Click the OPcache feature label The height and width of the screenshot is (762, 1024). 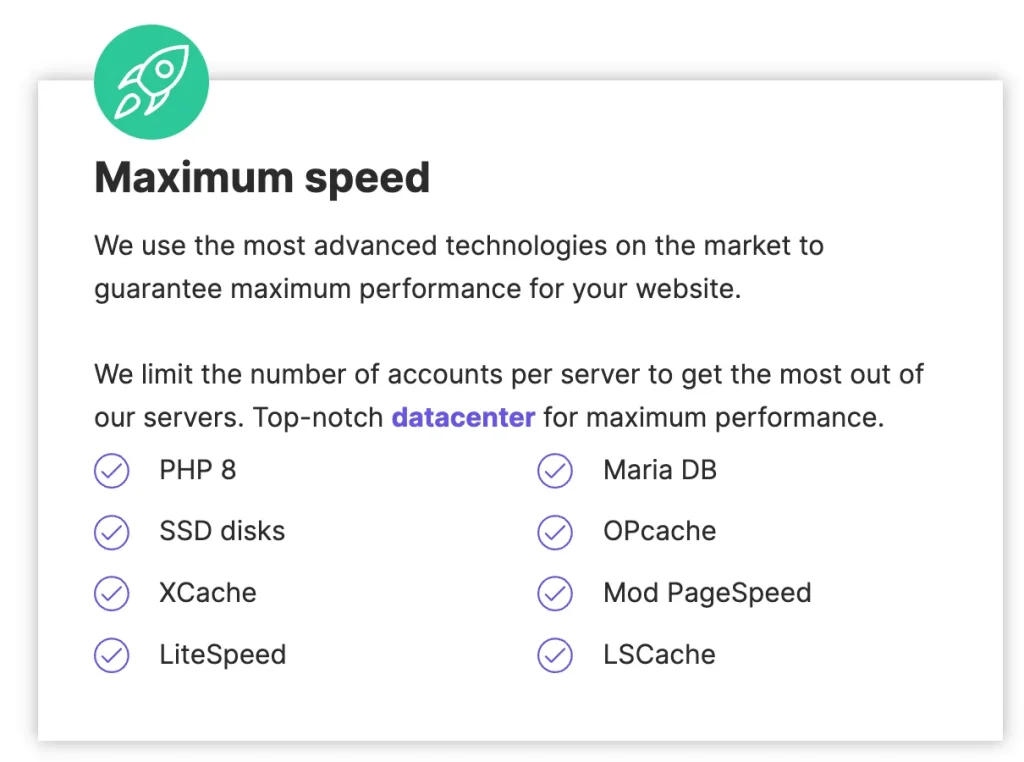(x=660, y=531)
